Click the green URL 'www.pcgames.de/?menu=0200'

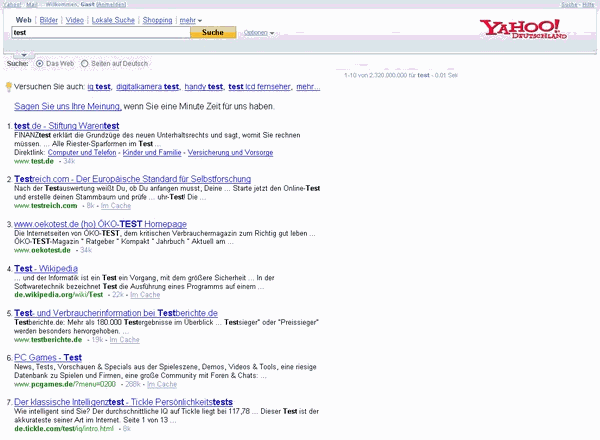click(x=65, y=385)
